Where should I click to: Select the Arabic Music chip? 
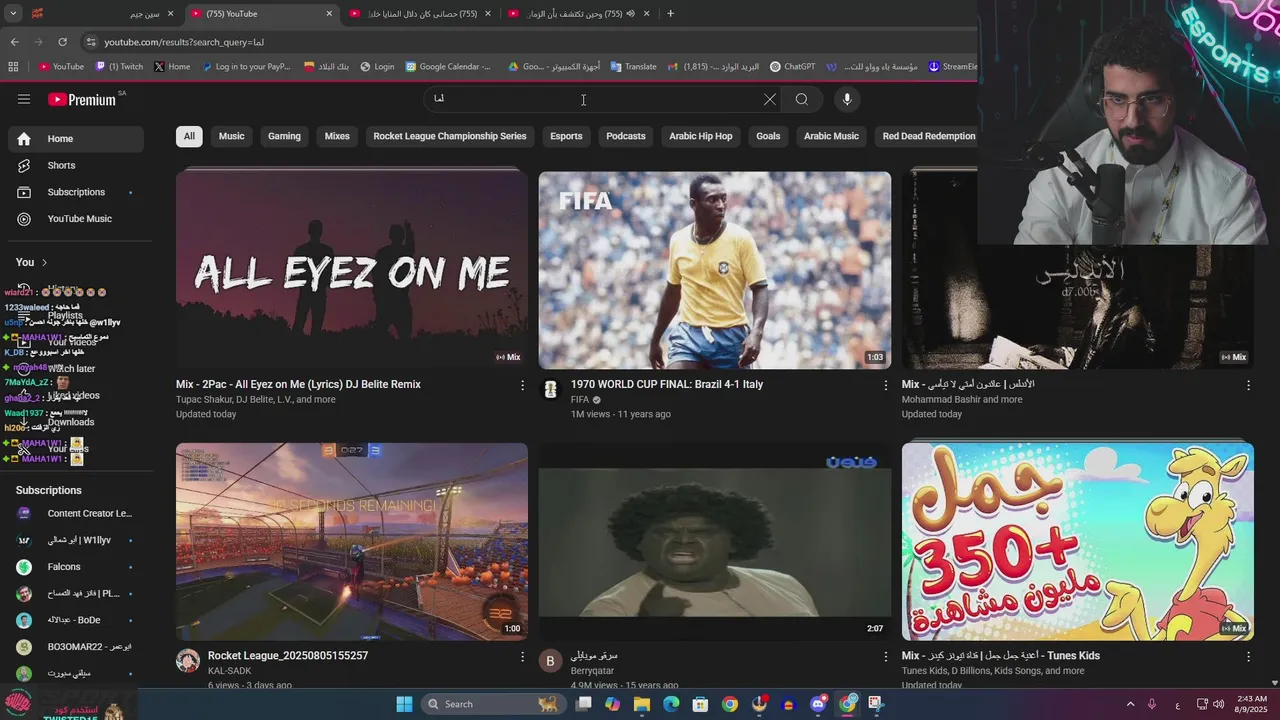click(x=831, y=136)
